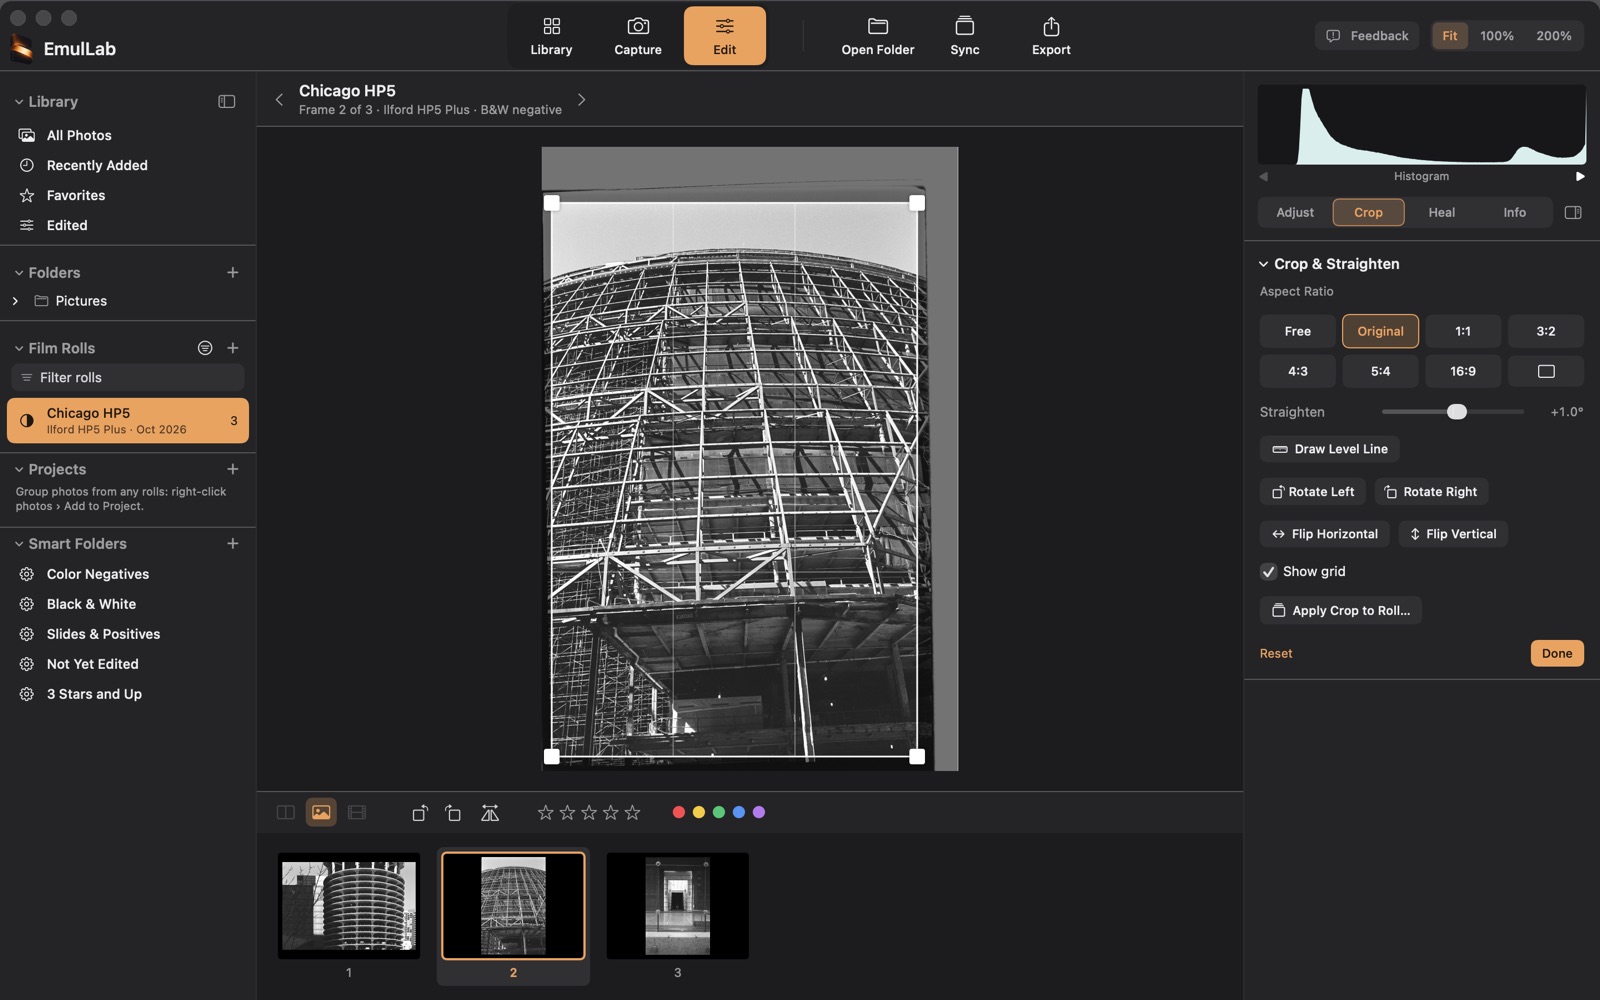Collapse the Library section
1600x1000 pixels.
pyautogui.click(x=18, y=102)
